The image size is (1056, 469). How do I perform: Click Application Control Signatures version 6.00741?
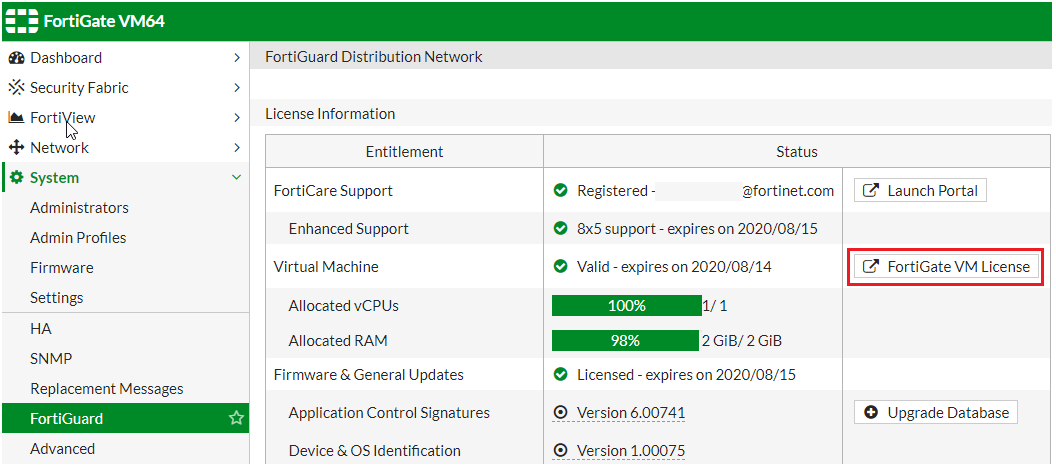[631, 413]
